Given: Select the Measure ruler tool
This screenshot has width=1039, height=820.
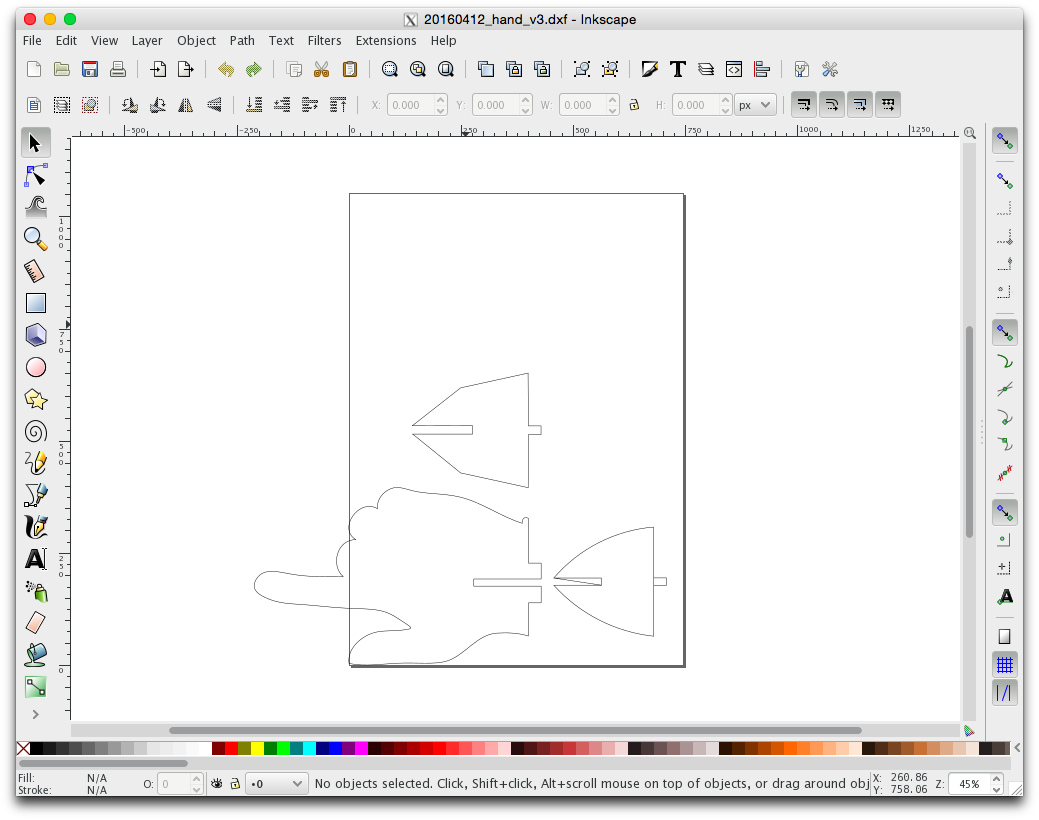Looking at the screenshot, I should (x=35, y=271).
